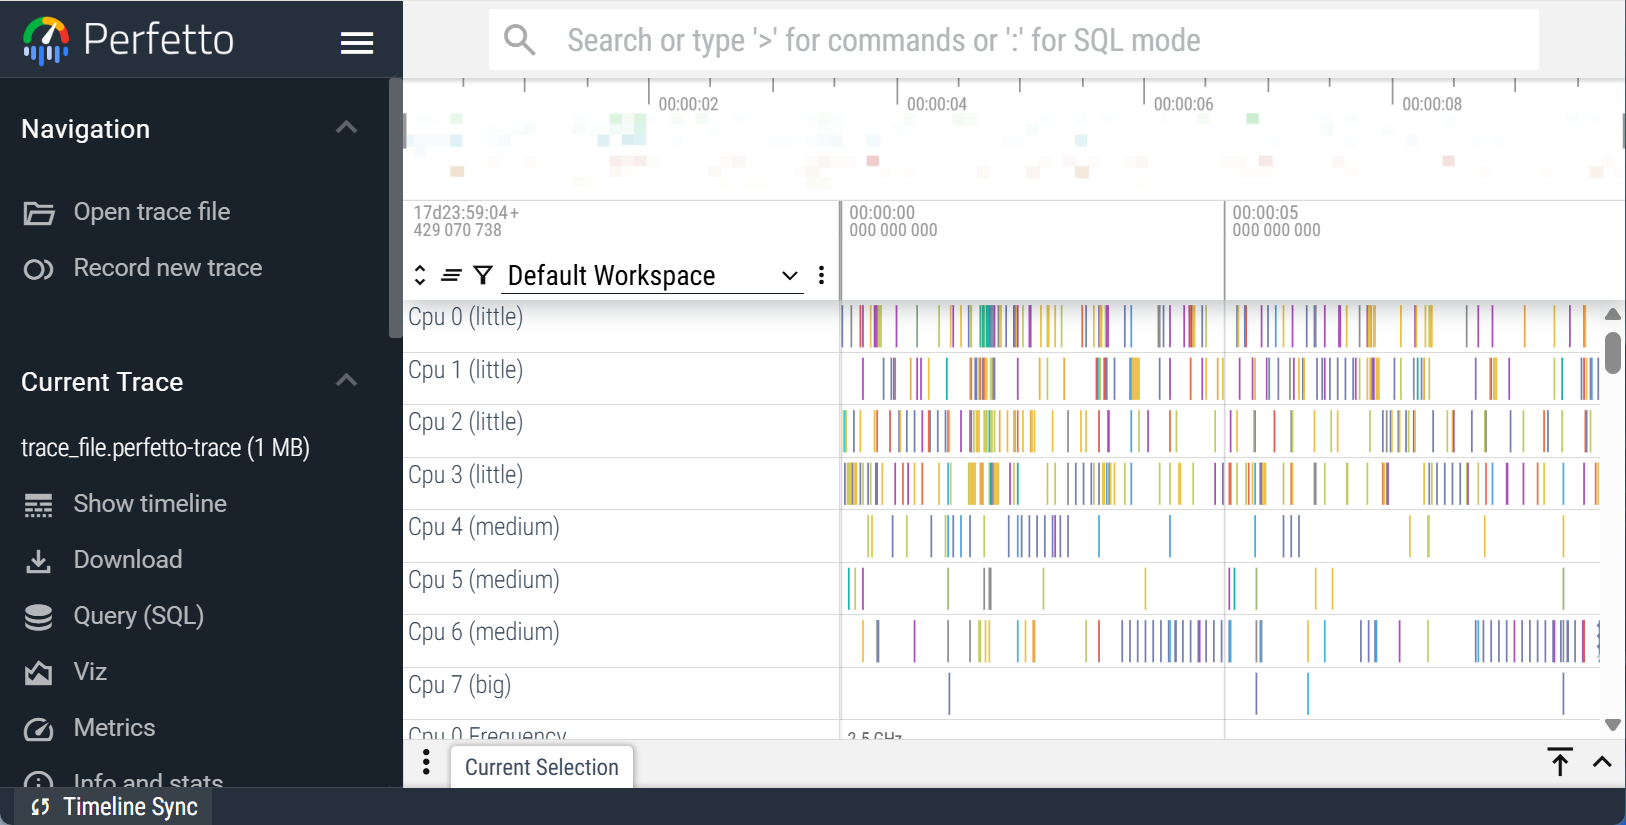Click the Metrics gauge icon

tap(39, 729)
